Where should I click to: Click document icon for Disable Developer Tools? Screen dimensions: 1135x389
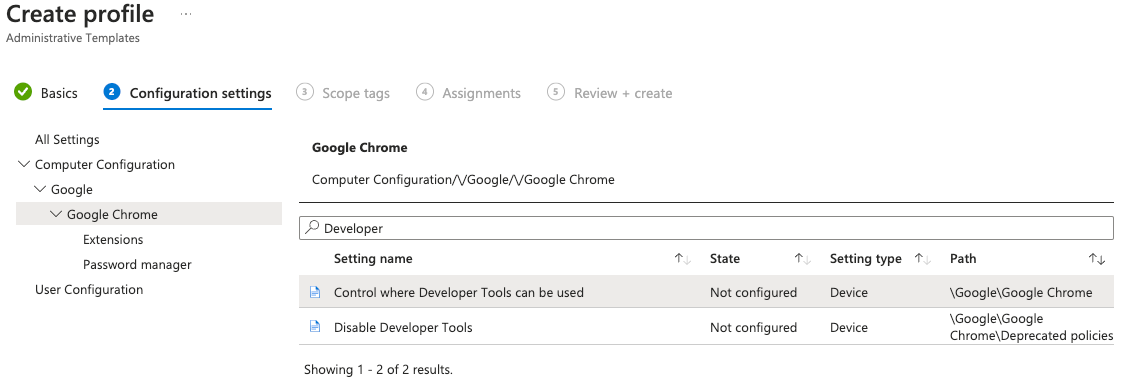coord(315,327)
